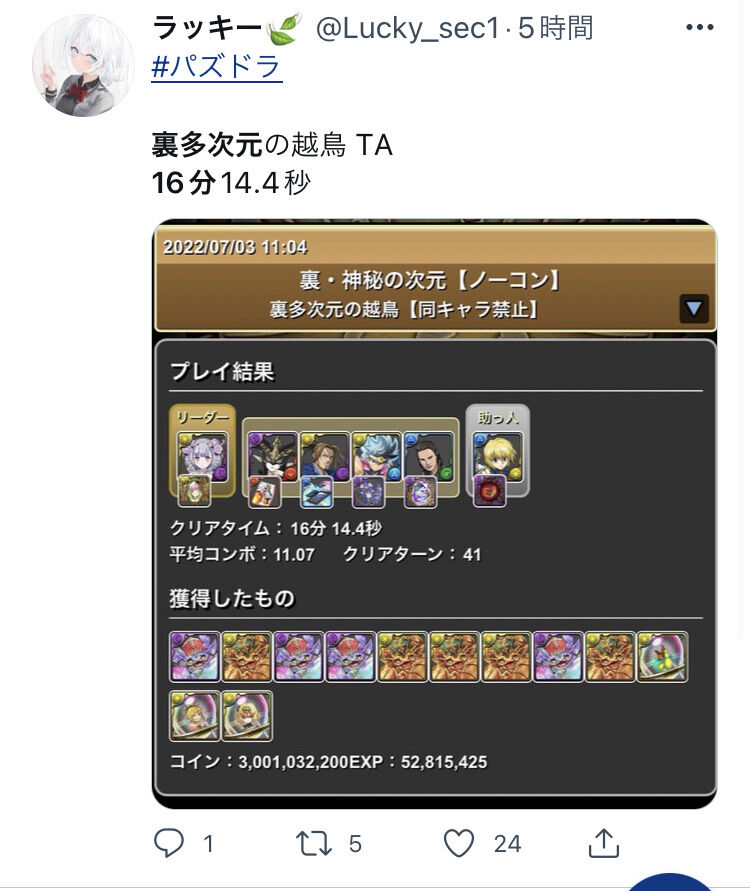The image size is (750, 891).
Task: Tap the leader's assist equipment icon
Action: pyautogui.click(x=194, y=490)
